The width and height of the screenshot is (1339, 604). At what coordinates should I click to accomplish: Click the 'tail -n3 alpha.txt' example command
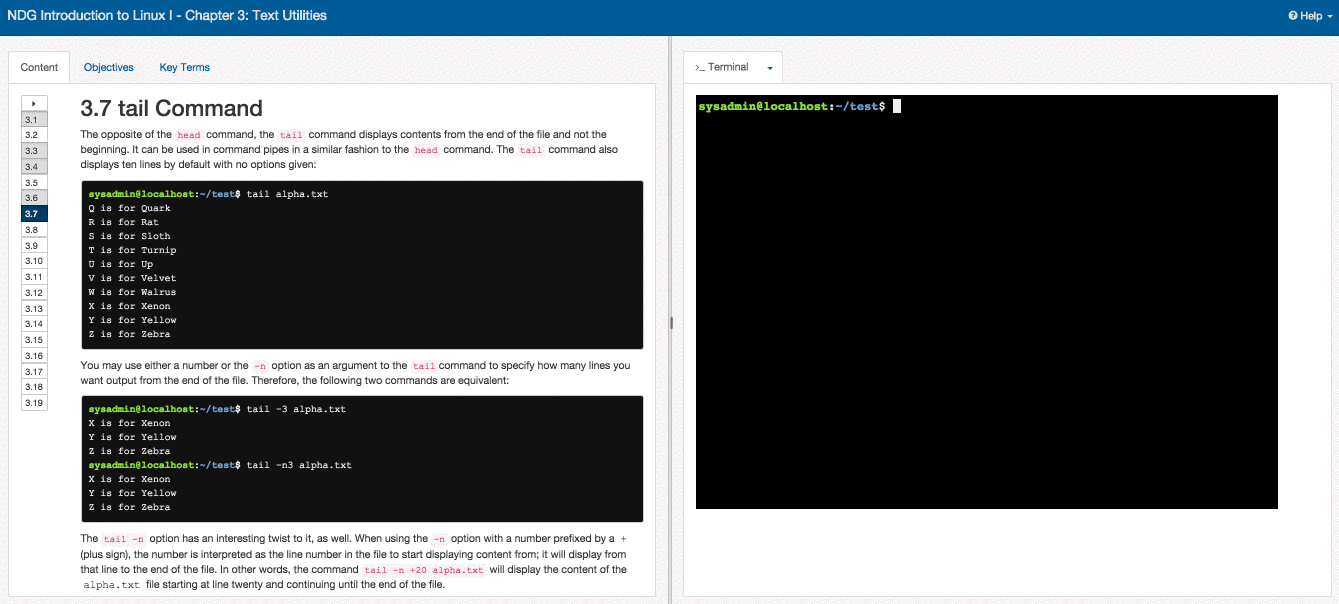click(299, 465)
